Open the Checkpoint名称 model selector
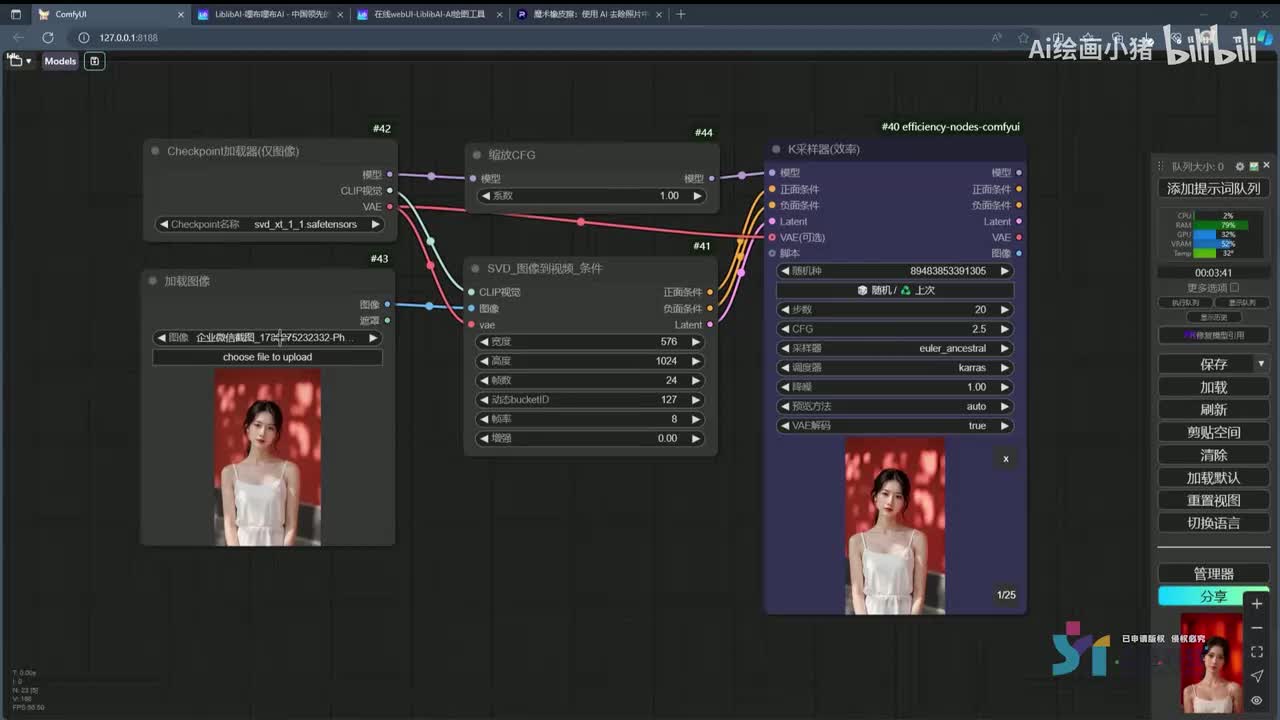Image resolution: width=1280 pixels, height=720 pixels. pyautogui.click(x=270, y=224)
